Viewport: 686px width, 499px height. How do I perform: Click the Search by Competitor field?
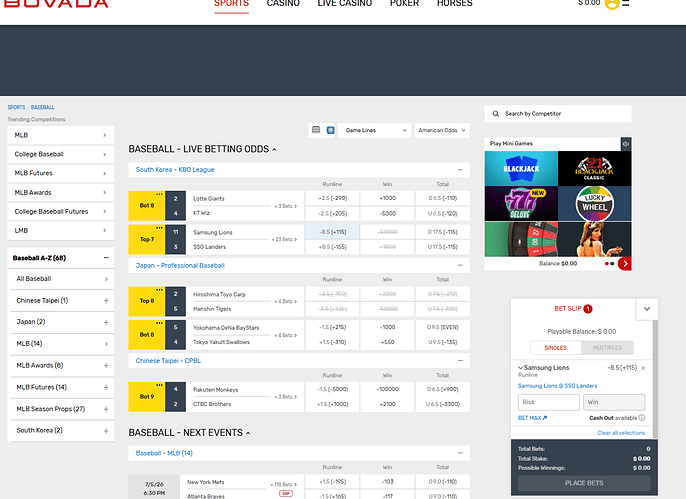[x=558, y=114]
